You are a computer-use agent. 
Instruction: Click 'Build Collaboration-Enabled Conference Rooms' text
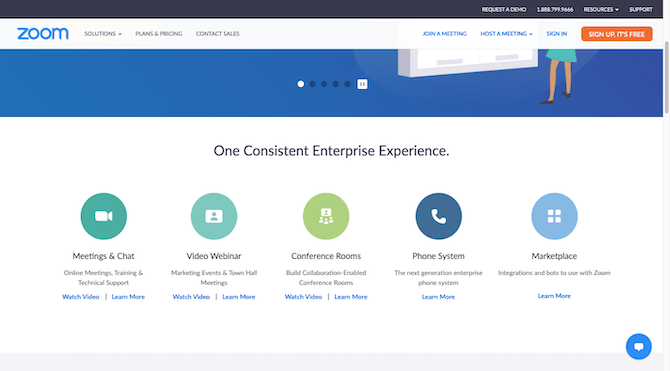[326, 277]
